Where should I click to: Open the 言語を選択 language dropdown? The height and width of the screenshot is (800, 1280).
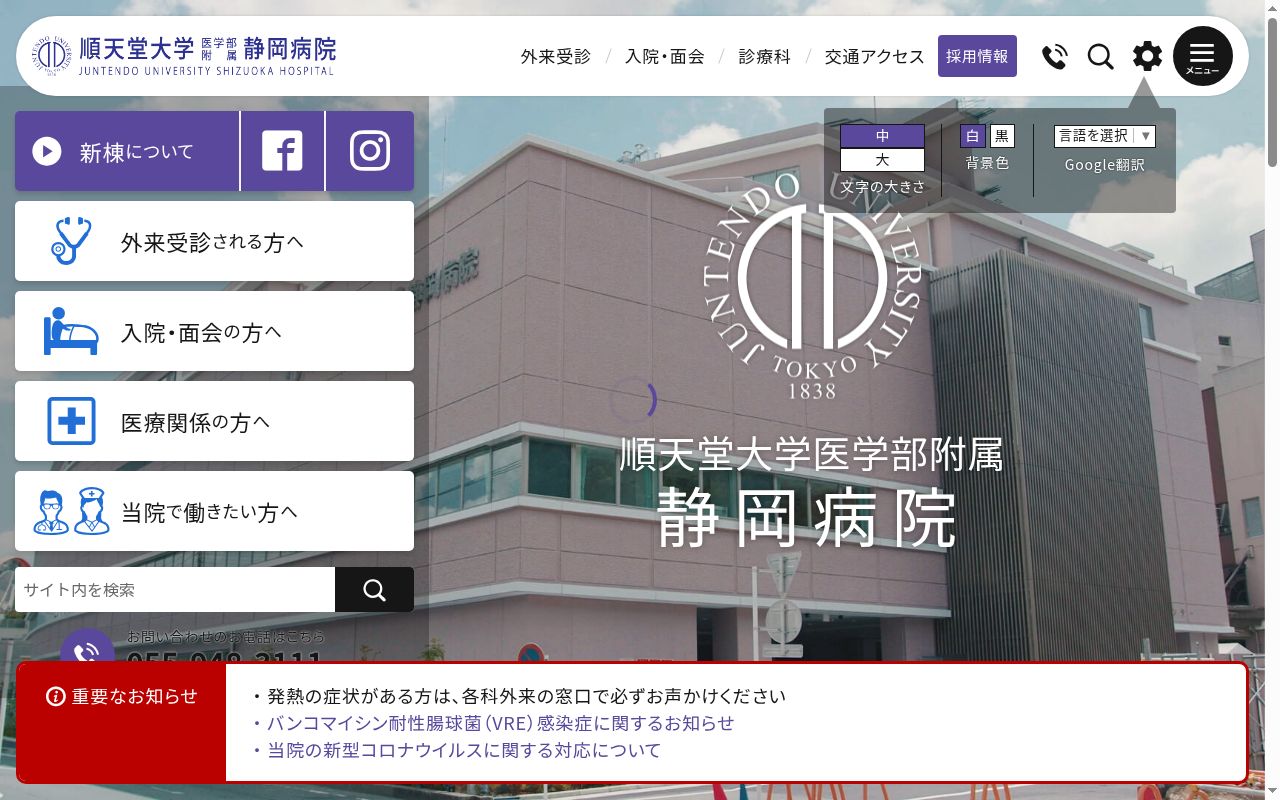[x=1105, y=136]
